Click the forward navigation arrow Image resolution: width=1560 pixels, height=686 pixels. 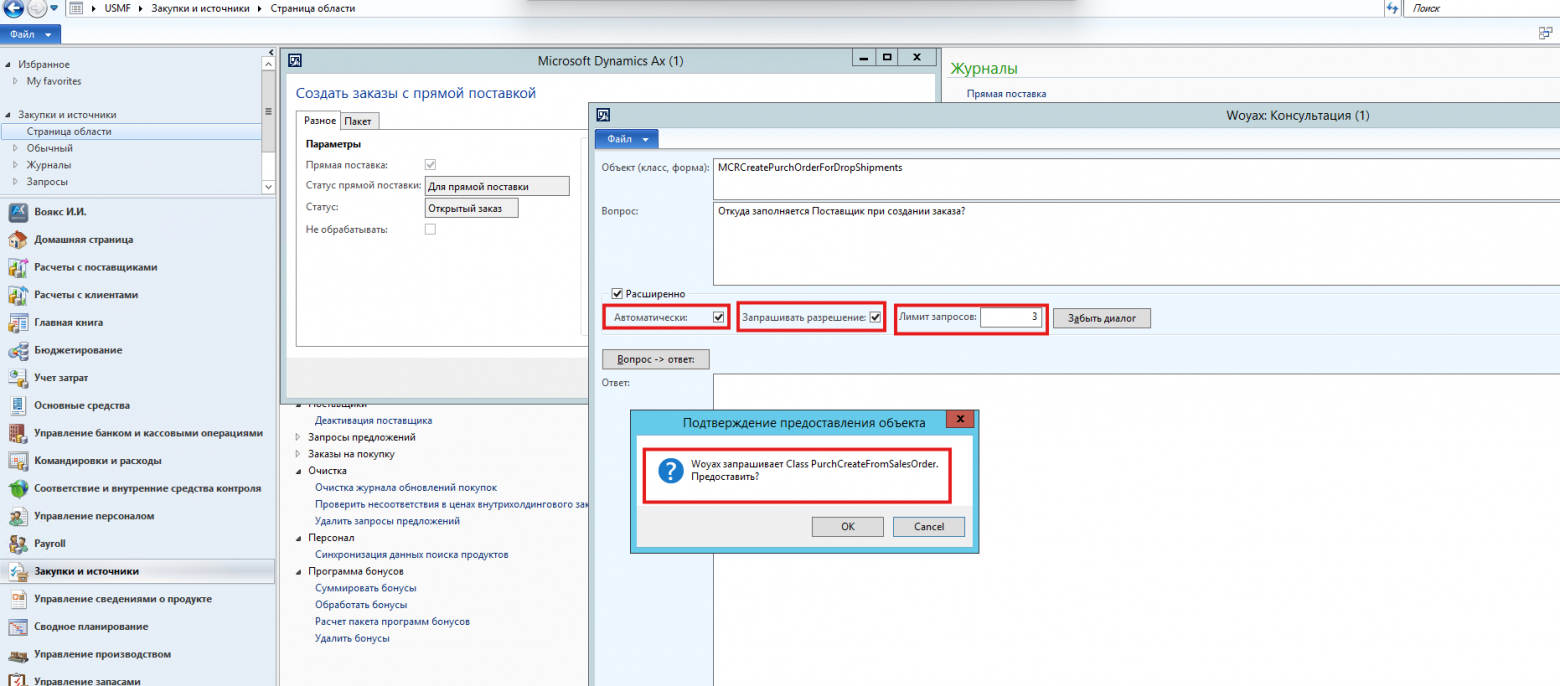[x=36, y=8]
